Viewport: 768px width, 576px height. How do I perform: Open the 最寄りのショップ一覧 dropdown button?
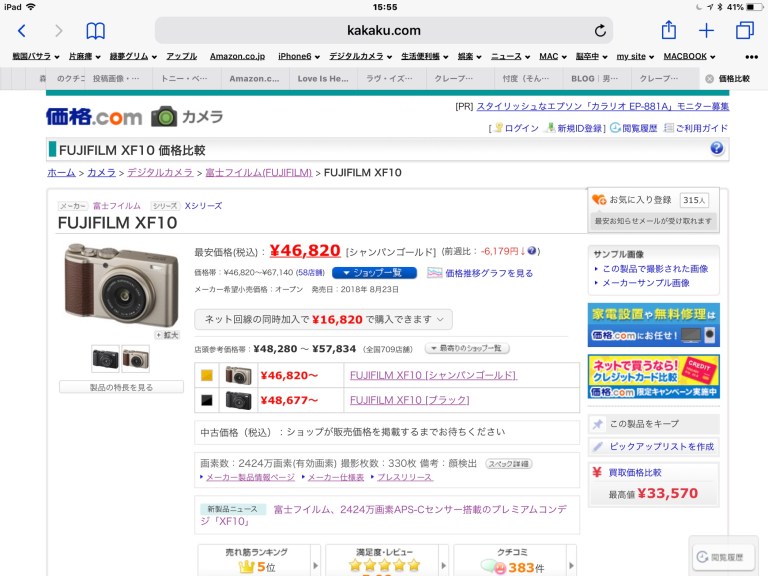coord(467,348)
